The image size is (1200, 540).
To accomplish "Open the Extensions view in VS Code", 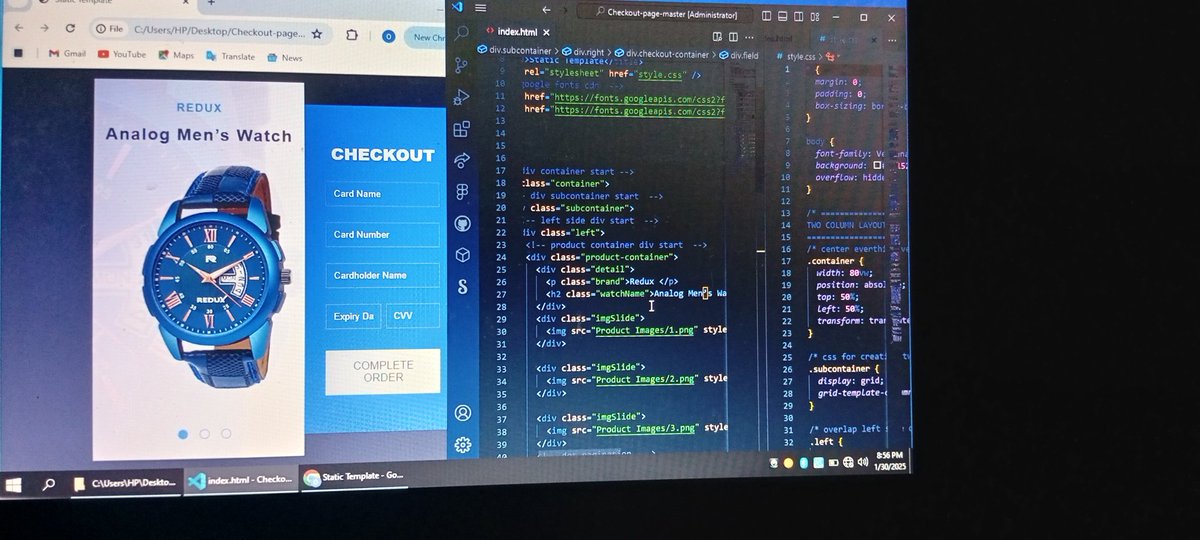I will [x=462, y=129].
